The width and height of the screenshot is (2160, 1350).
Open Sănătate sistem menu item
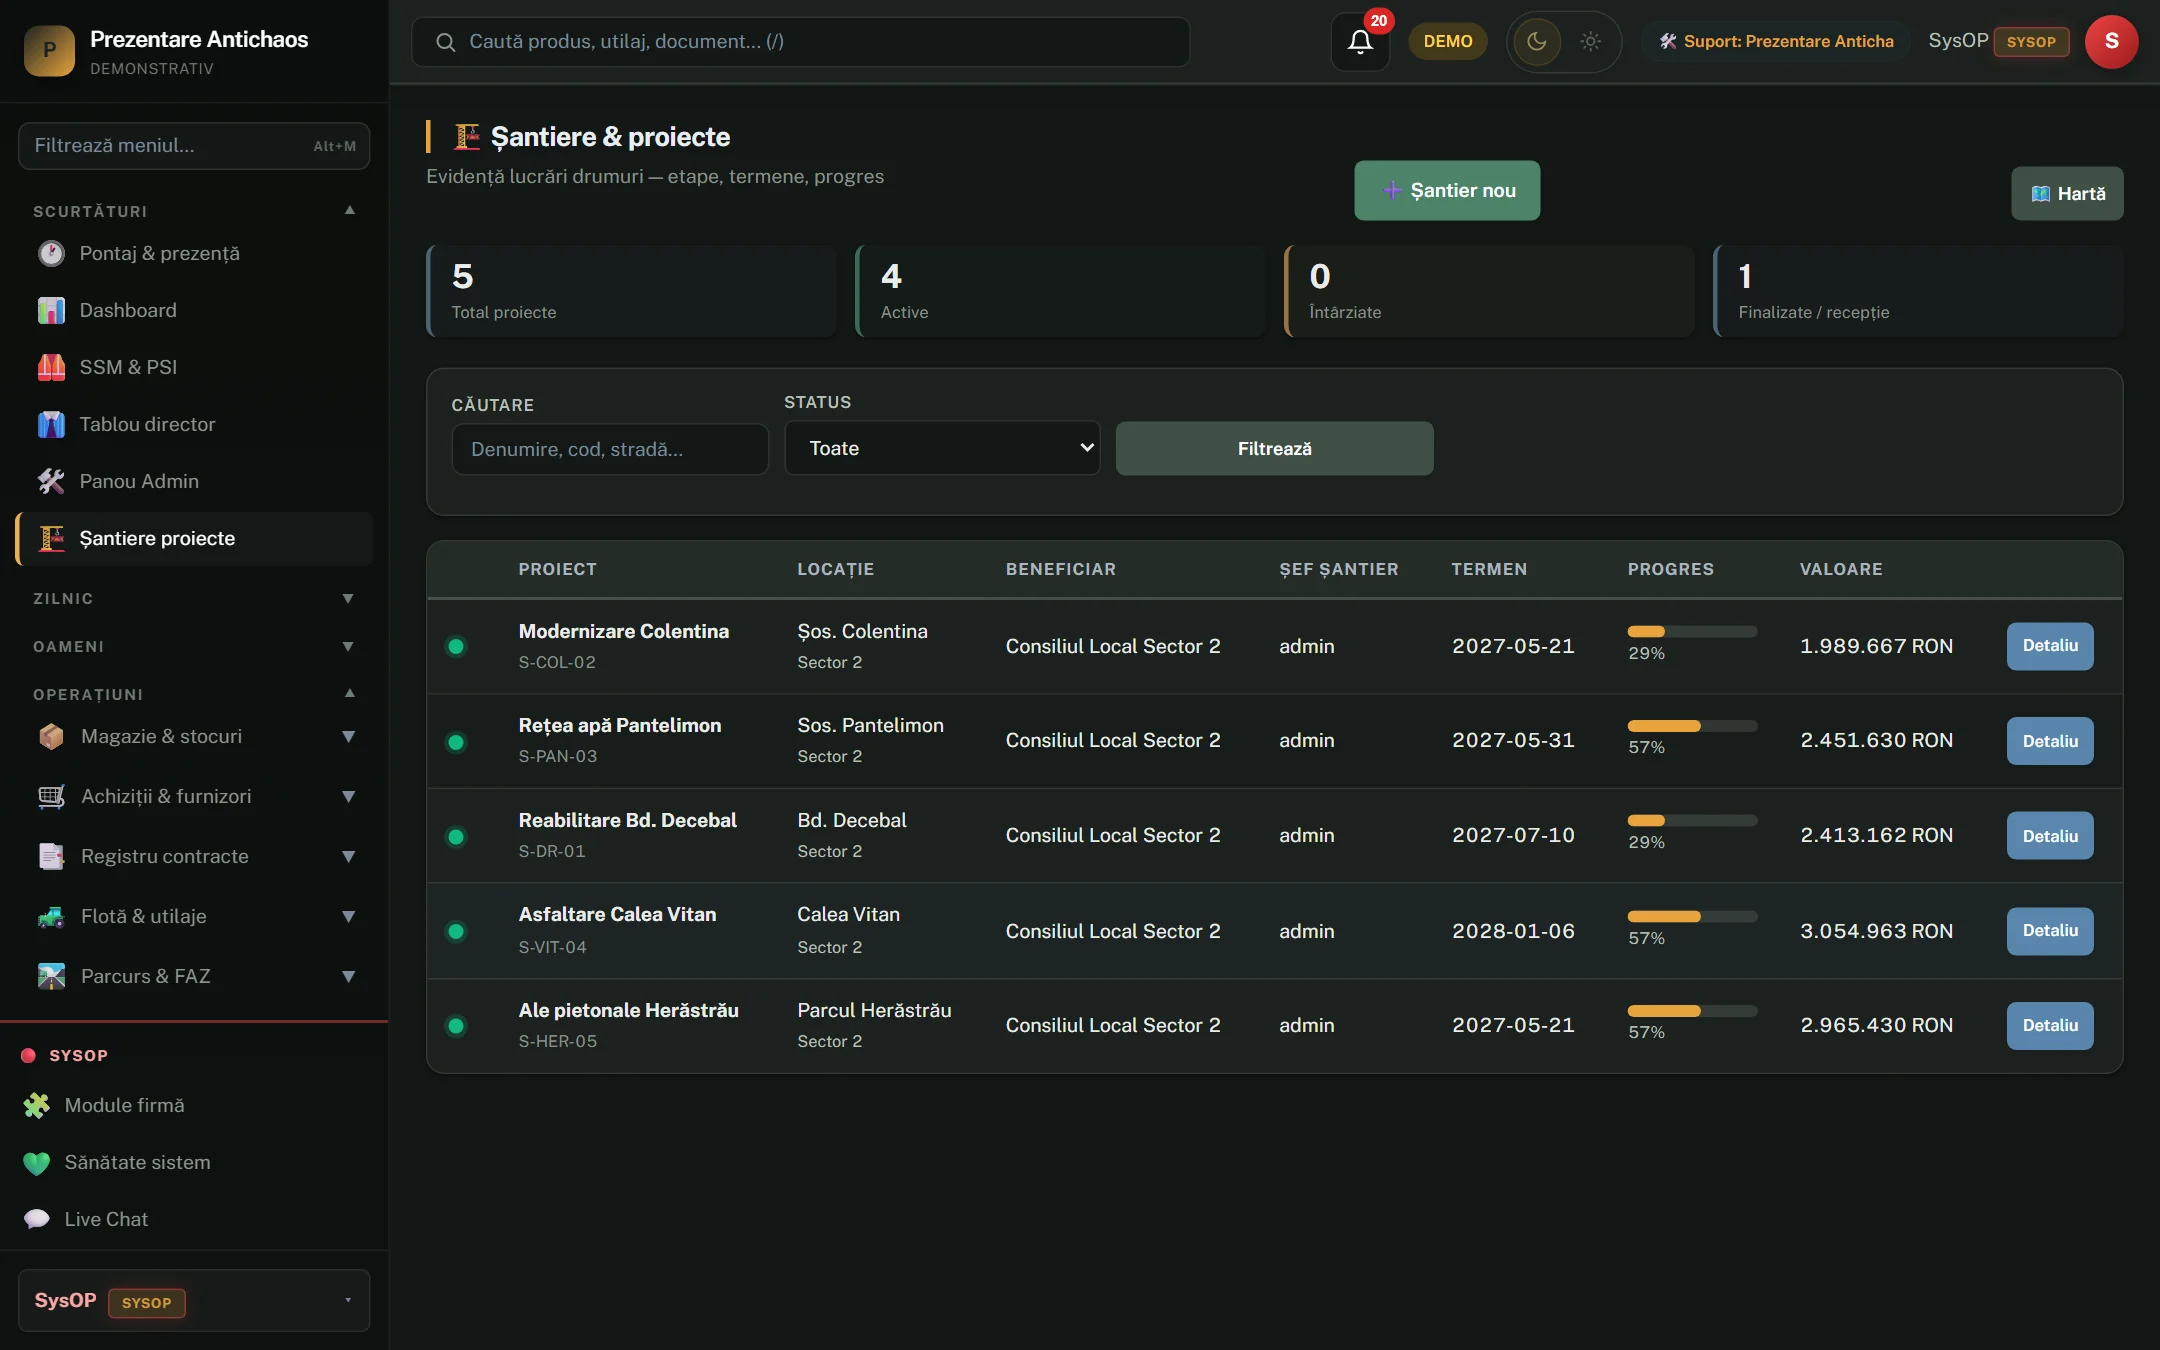coord(194,1163)
